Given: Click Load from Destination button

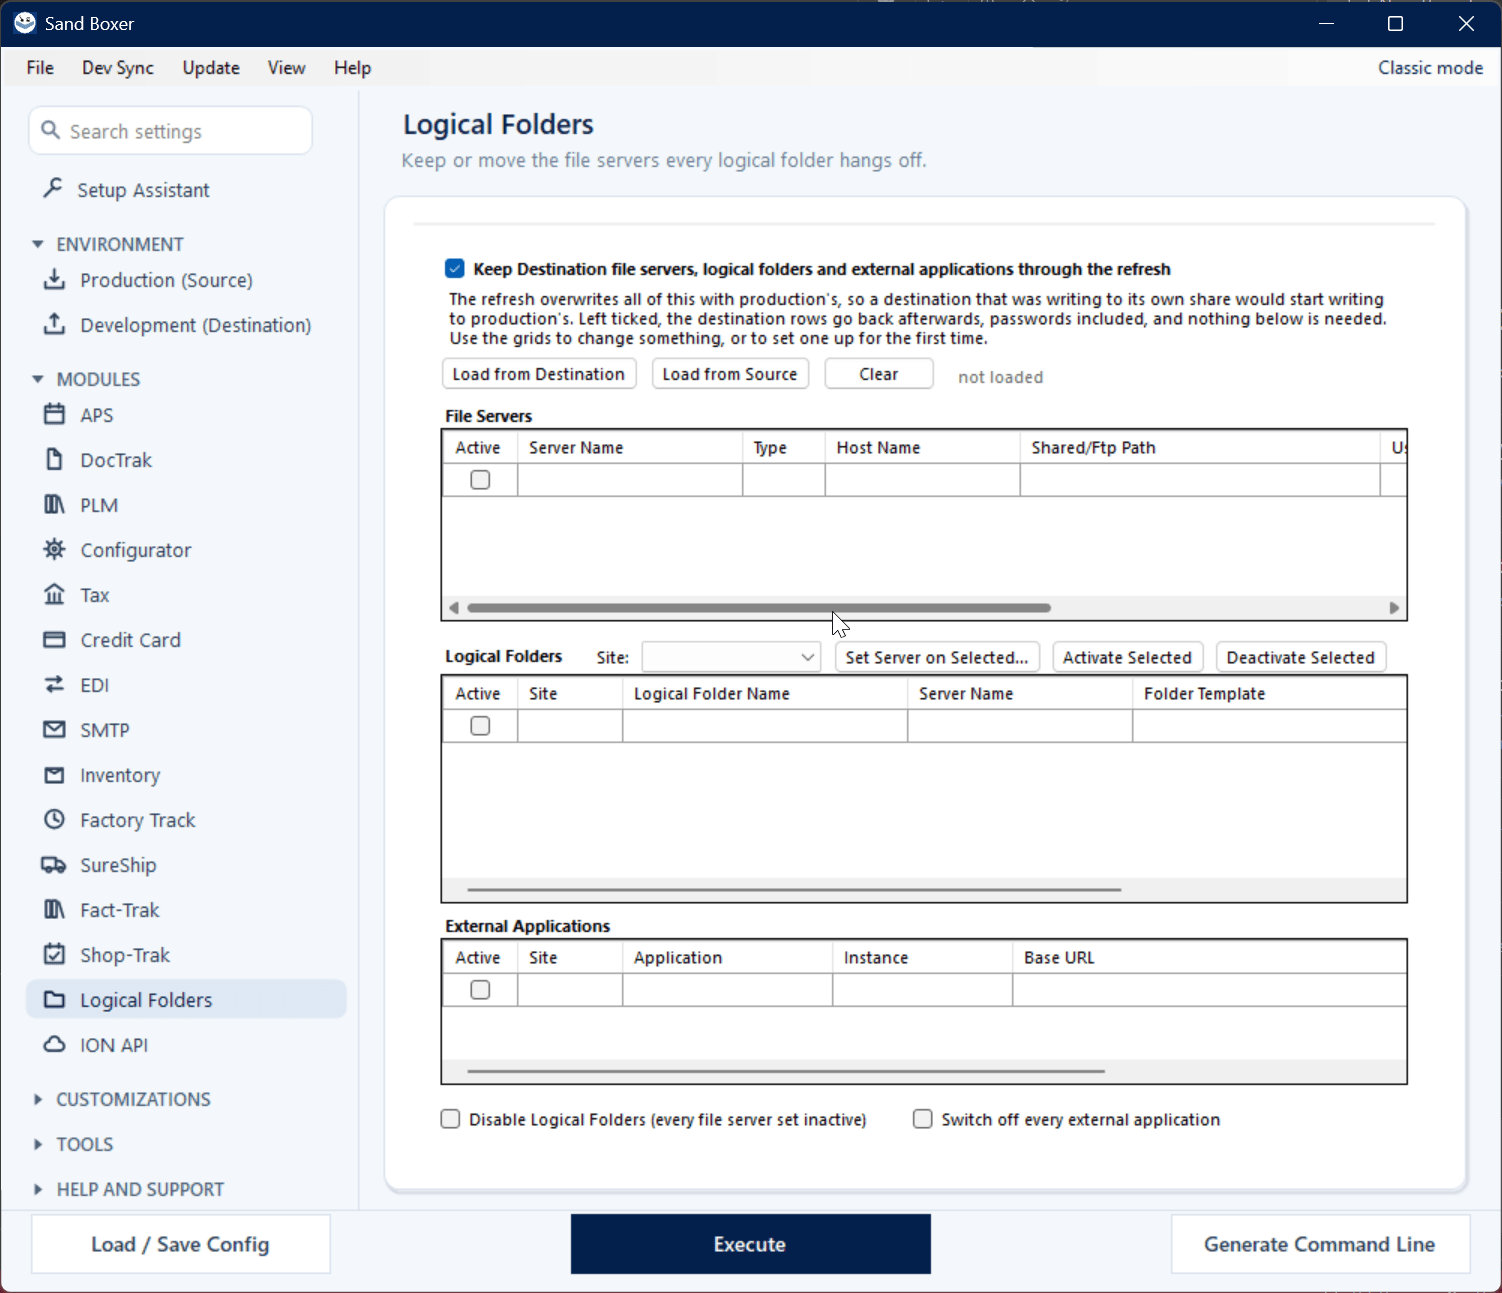Looking at the screenshot, I should [x=539, y=374].
